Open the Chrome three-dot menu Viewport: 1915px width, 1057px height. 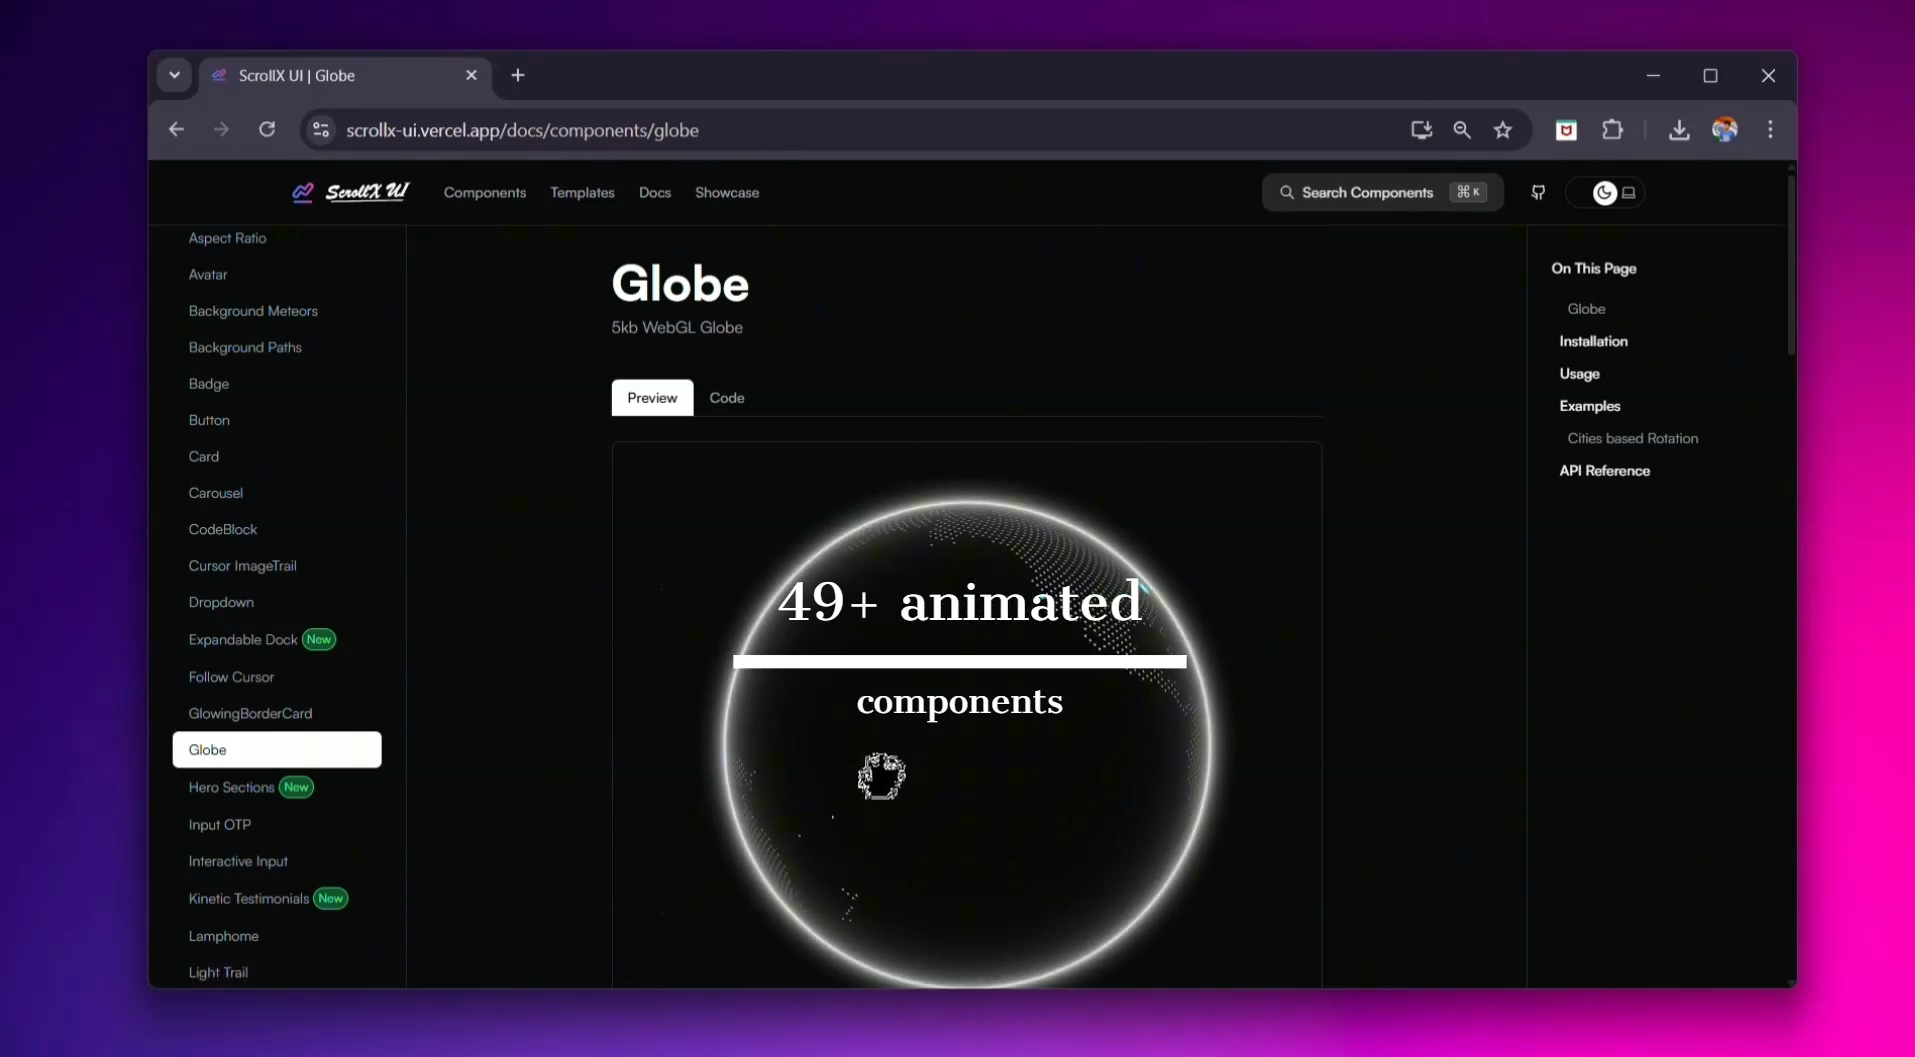[x=1770, y=130]
